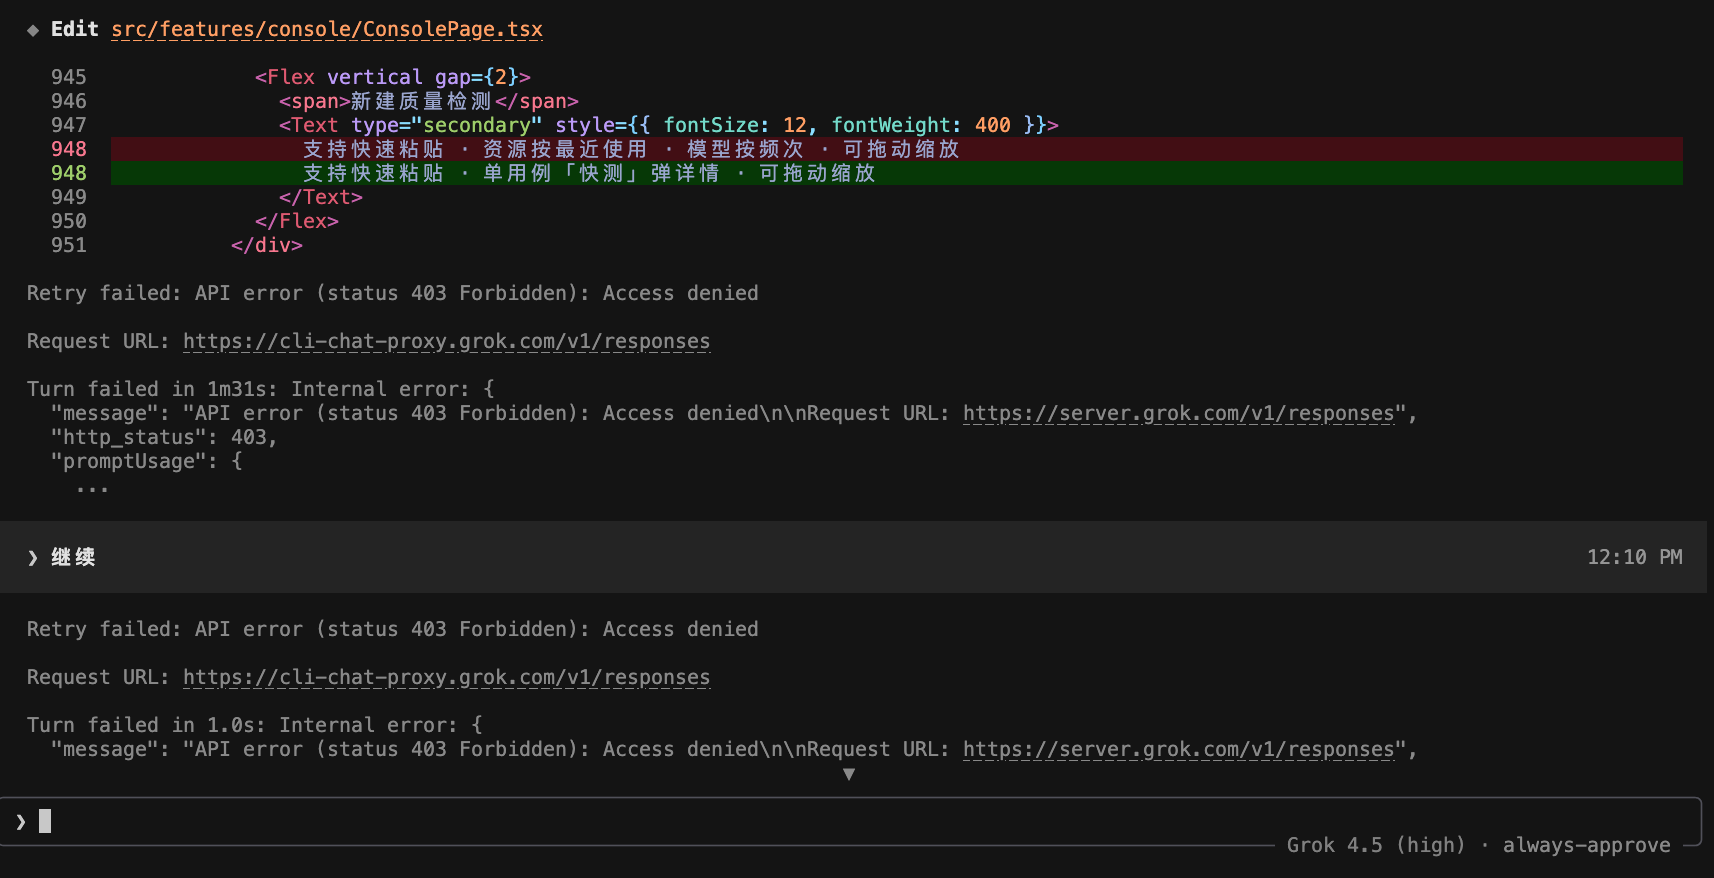The height and width of the screenshot is (878, 1714).
Task: Click the closing </div> tag
Action: point(267,245)
